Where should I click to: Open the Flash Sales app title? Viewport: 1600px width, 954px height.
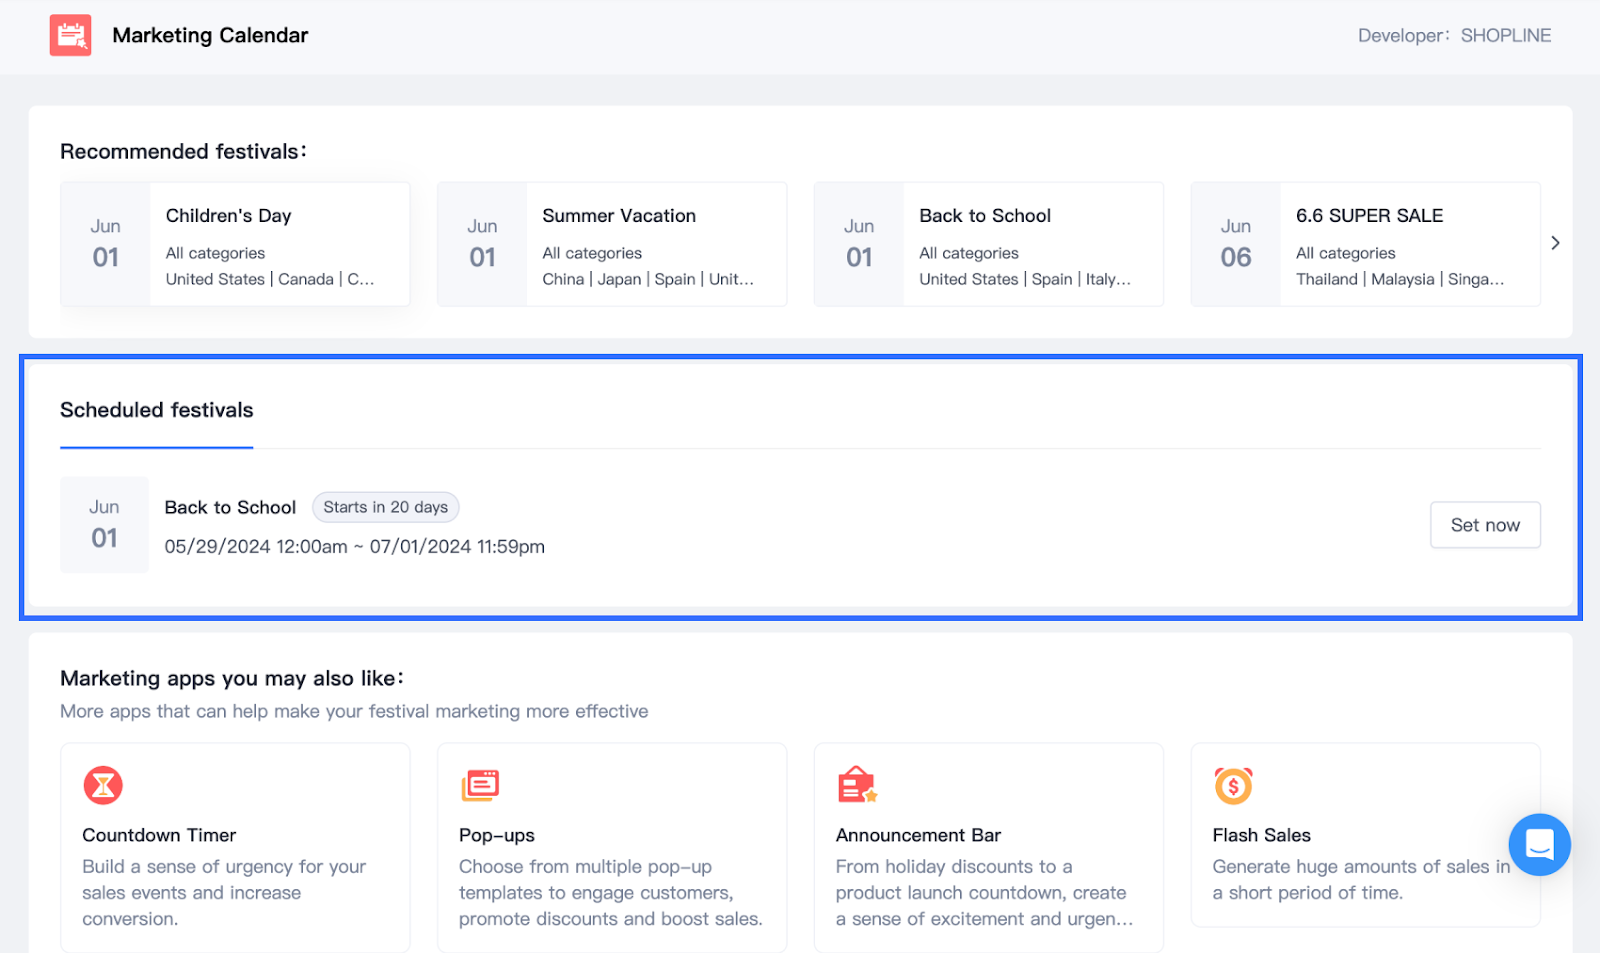point(1261,835)
